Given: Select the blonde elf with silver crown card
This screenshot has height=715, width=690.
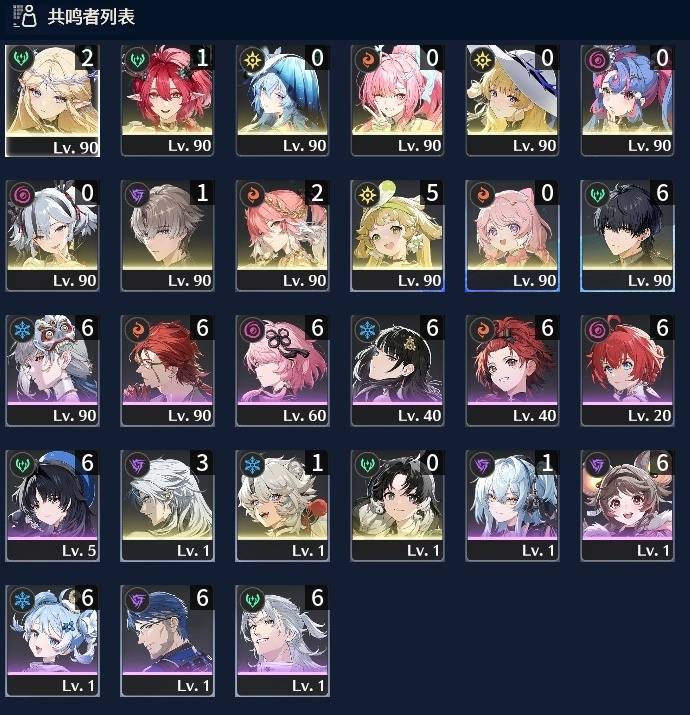Looking at the screenshot, I should (x=52, y=100).
